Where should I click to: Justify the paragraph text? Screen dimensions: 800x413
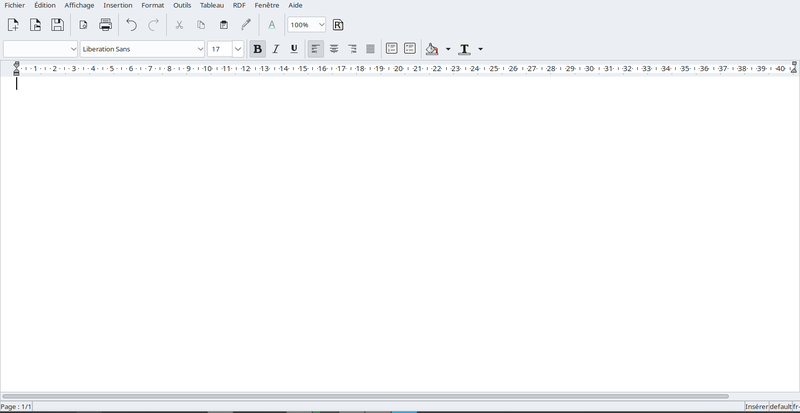click(370, 49)
